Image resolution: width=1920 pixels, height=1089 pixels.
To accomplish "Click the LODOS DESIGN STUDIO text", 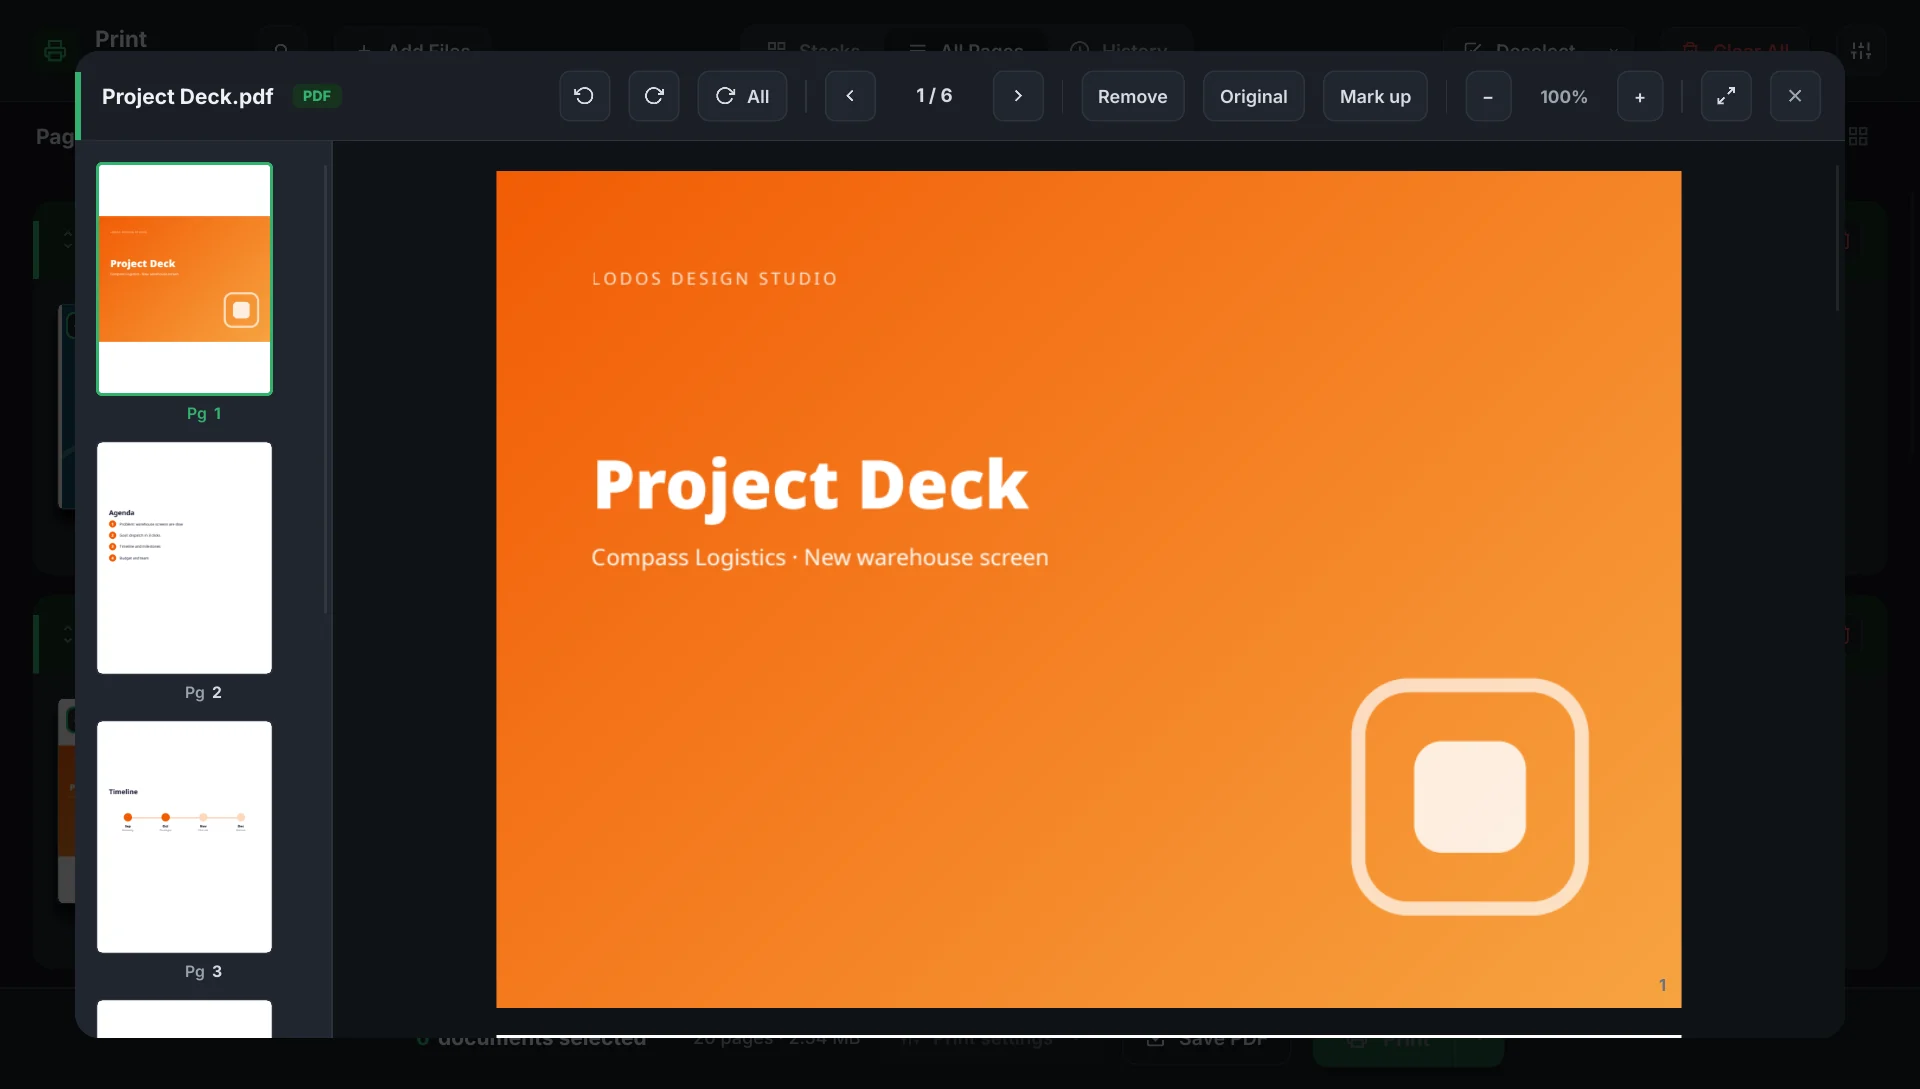I will [715, 279].
